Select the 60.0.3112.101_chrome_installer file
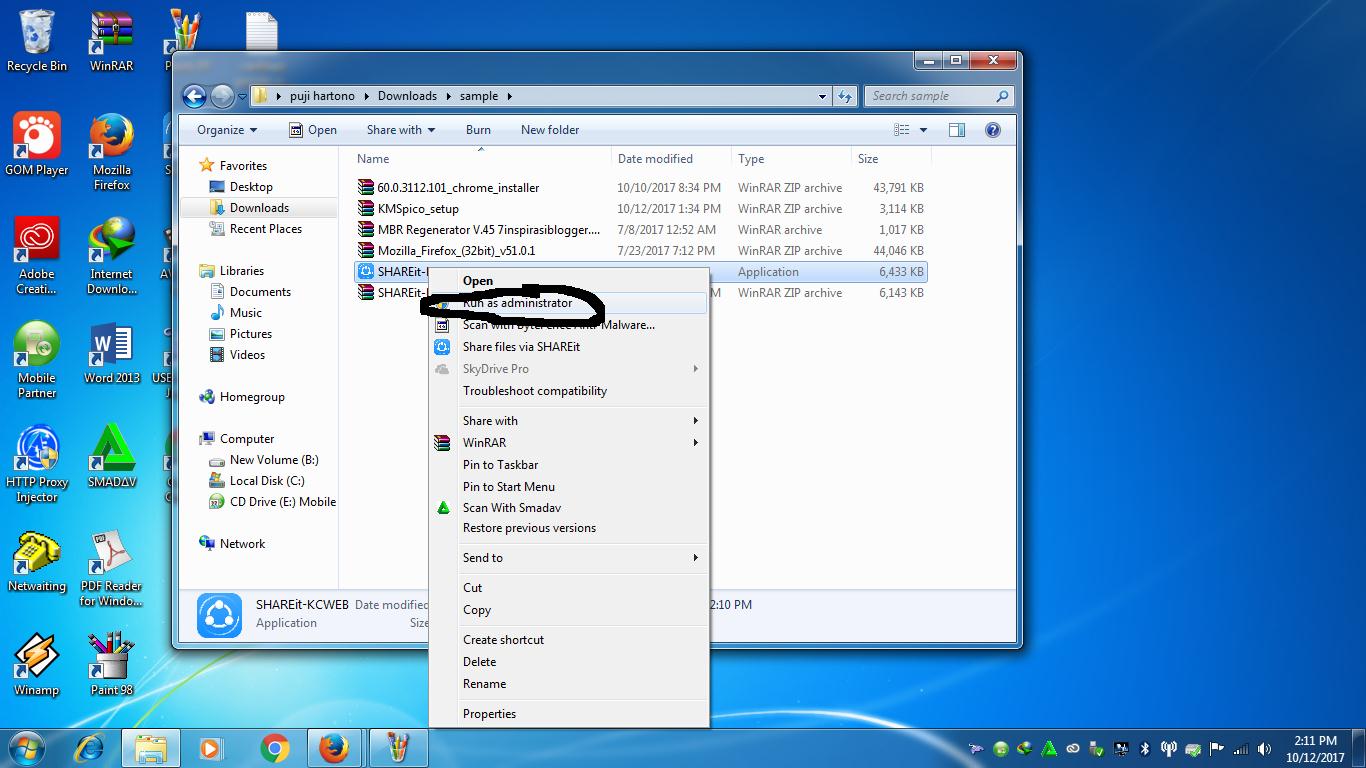1366x768 pixels. [458, 188]
